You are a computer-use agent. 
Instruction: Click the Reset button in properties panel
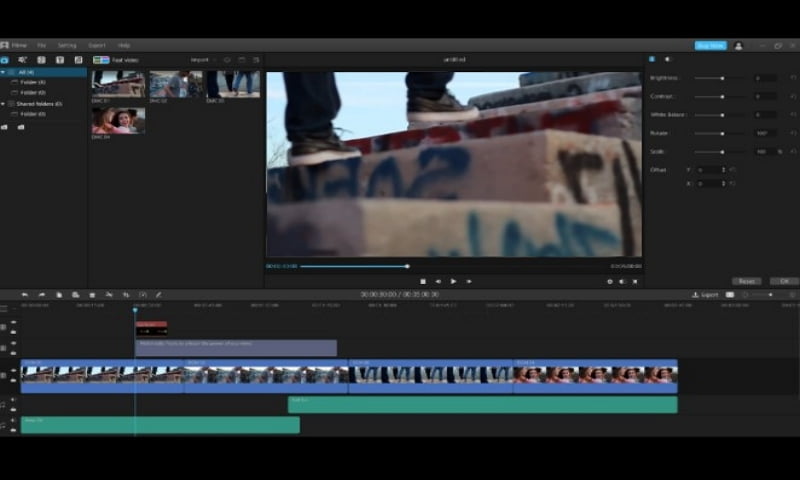point(746,282)
